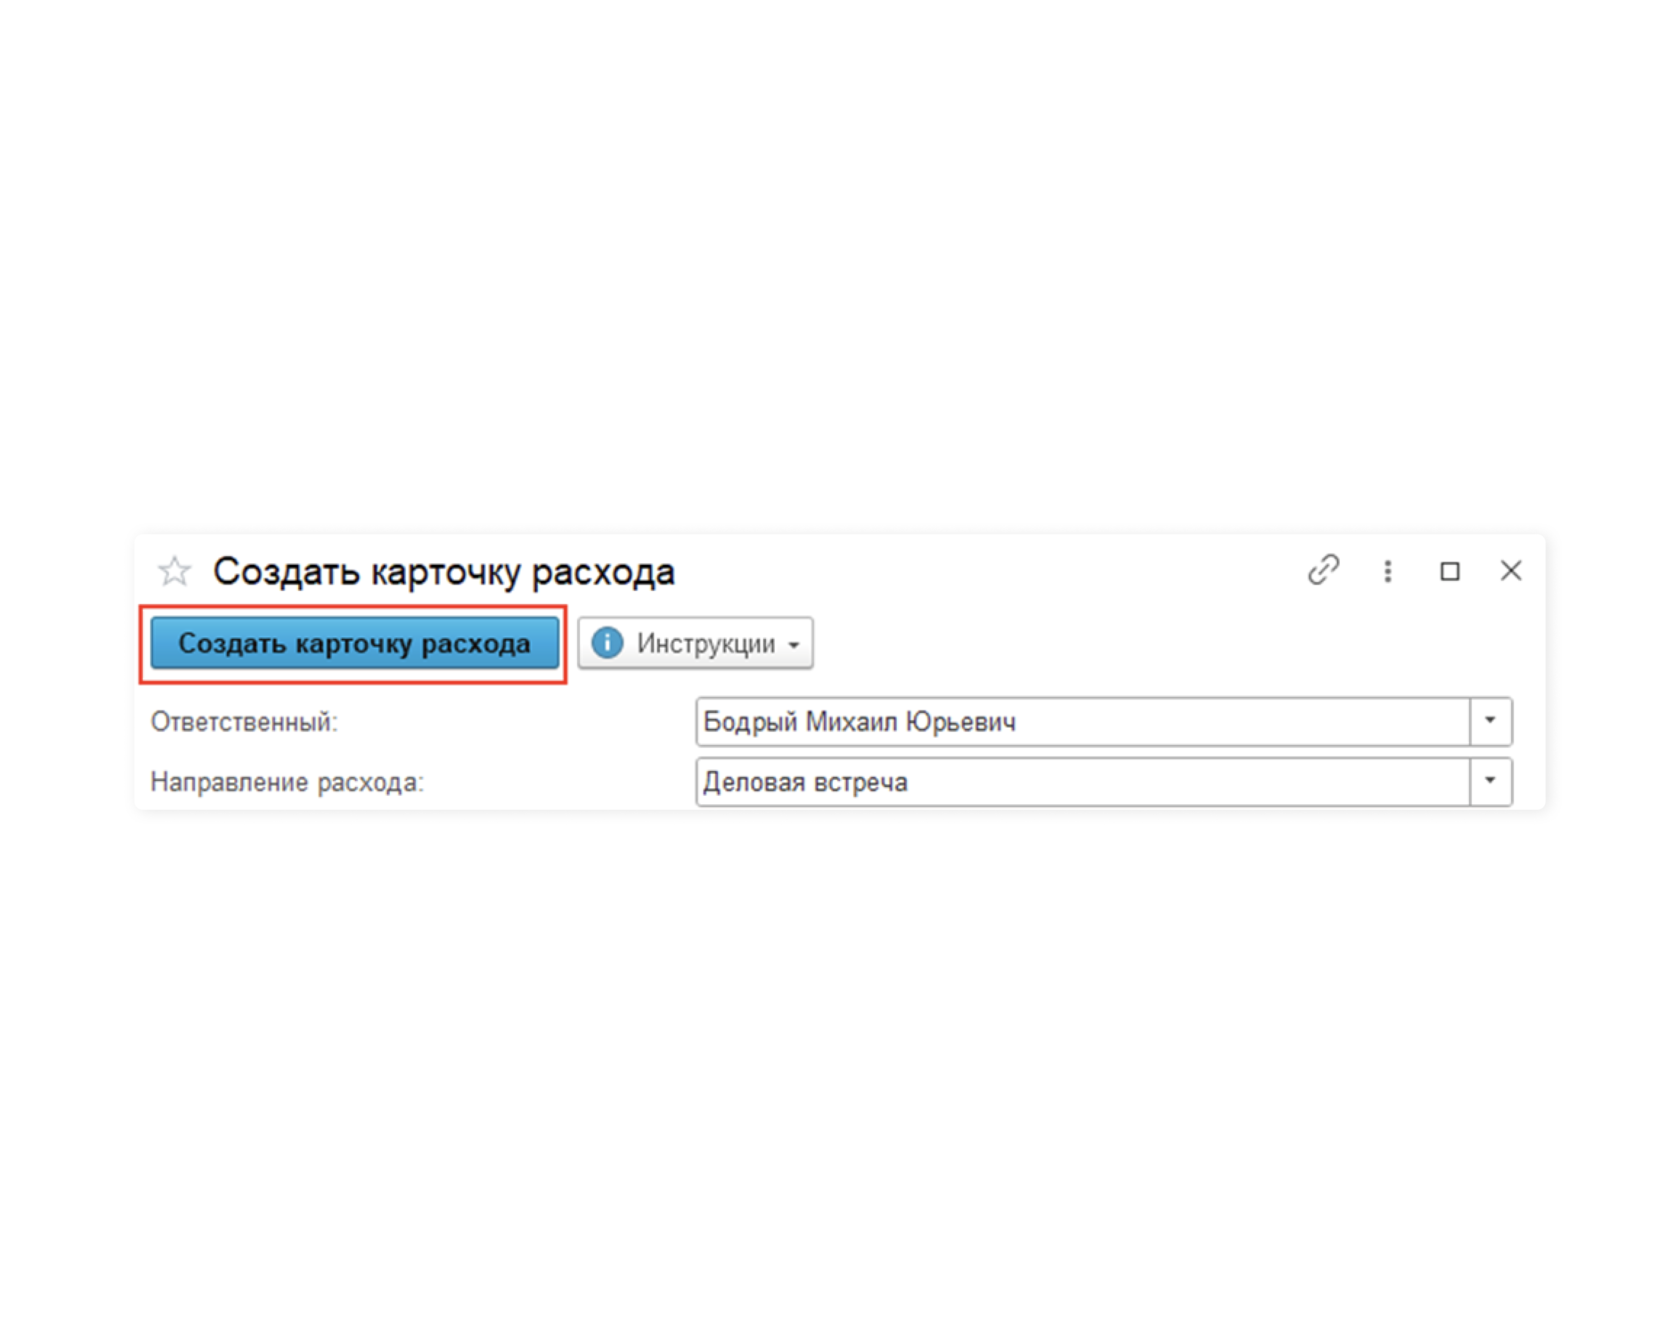Expand the Направление расхода dropdown arrow
This screenshot has width=1680, height=1344.
coord(1490,781)
